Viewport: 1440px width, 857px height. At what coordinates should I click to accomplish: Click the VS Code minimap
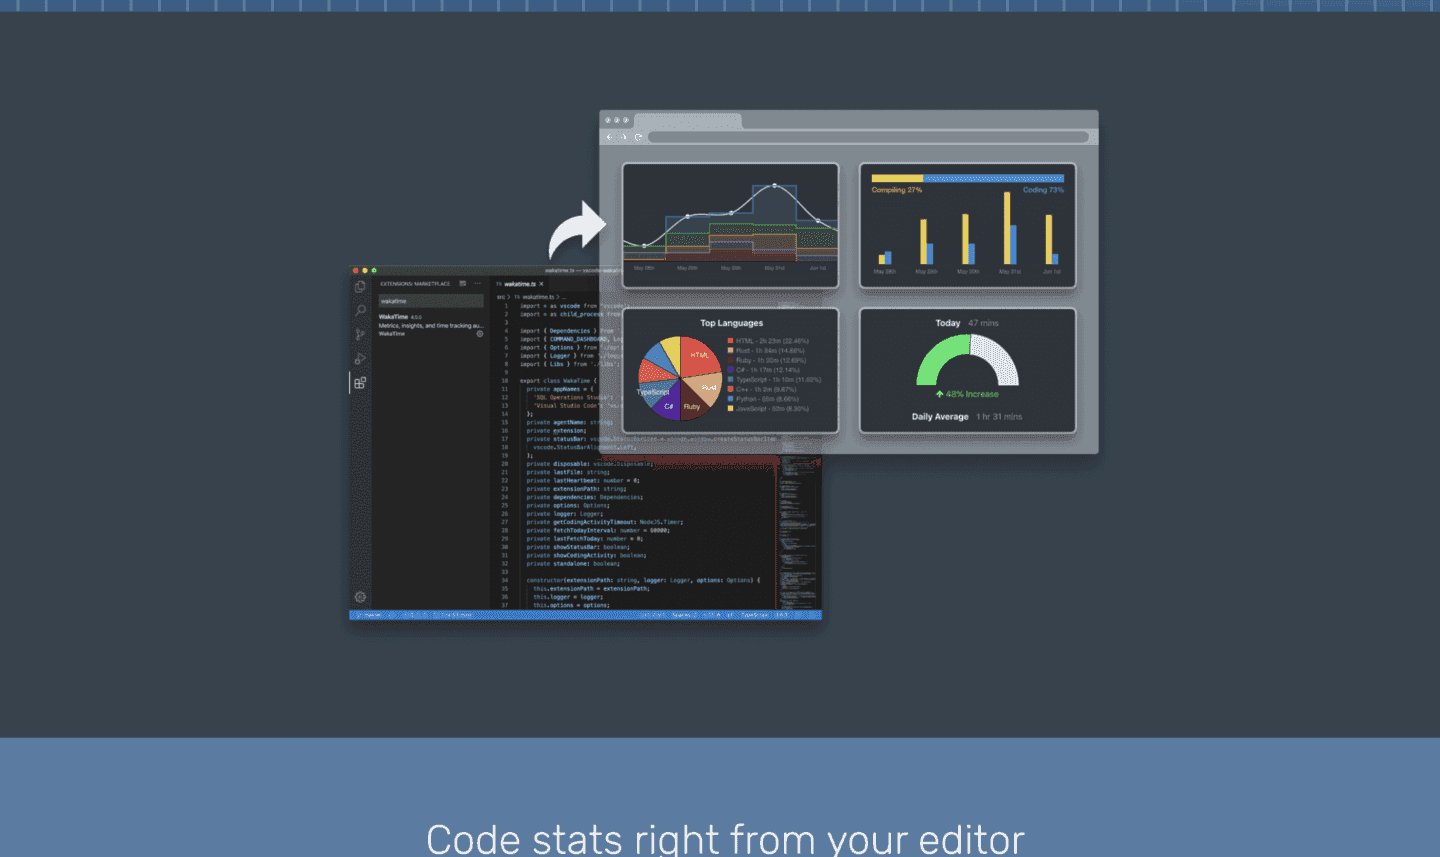click(x=800, y=530)
